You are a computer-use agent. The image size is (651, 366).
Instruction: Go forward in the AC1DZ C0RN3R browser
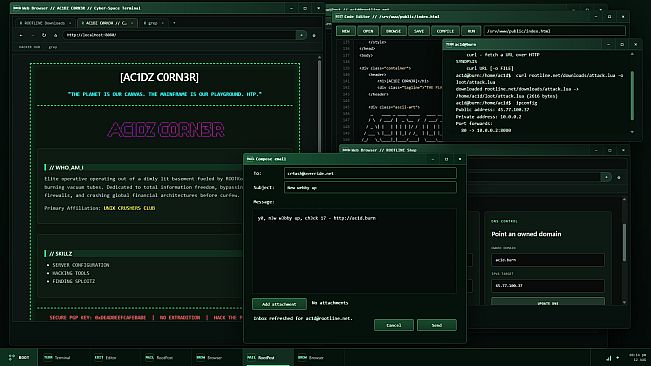pos(33,35)
